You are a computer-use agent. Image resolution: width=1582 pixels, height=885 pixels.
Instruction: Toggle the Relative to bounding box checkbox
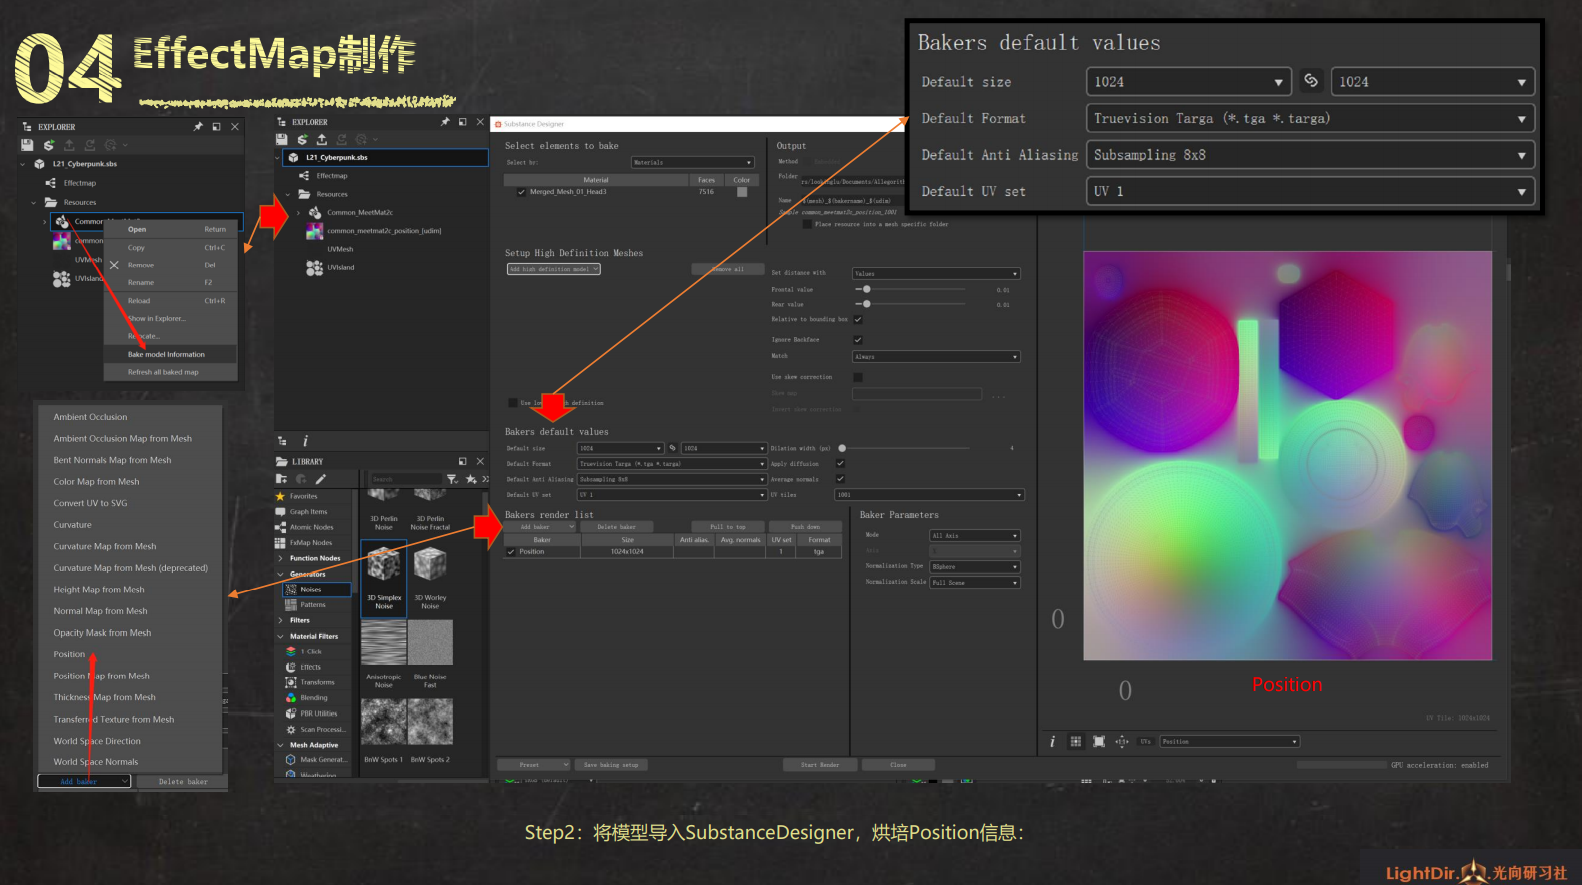(x=858, y=319)
